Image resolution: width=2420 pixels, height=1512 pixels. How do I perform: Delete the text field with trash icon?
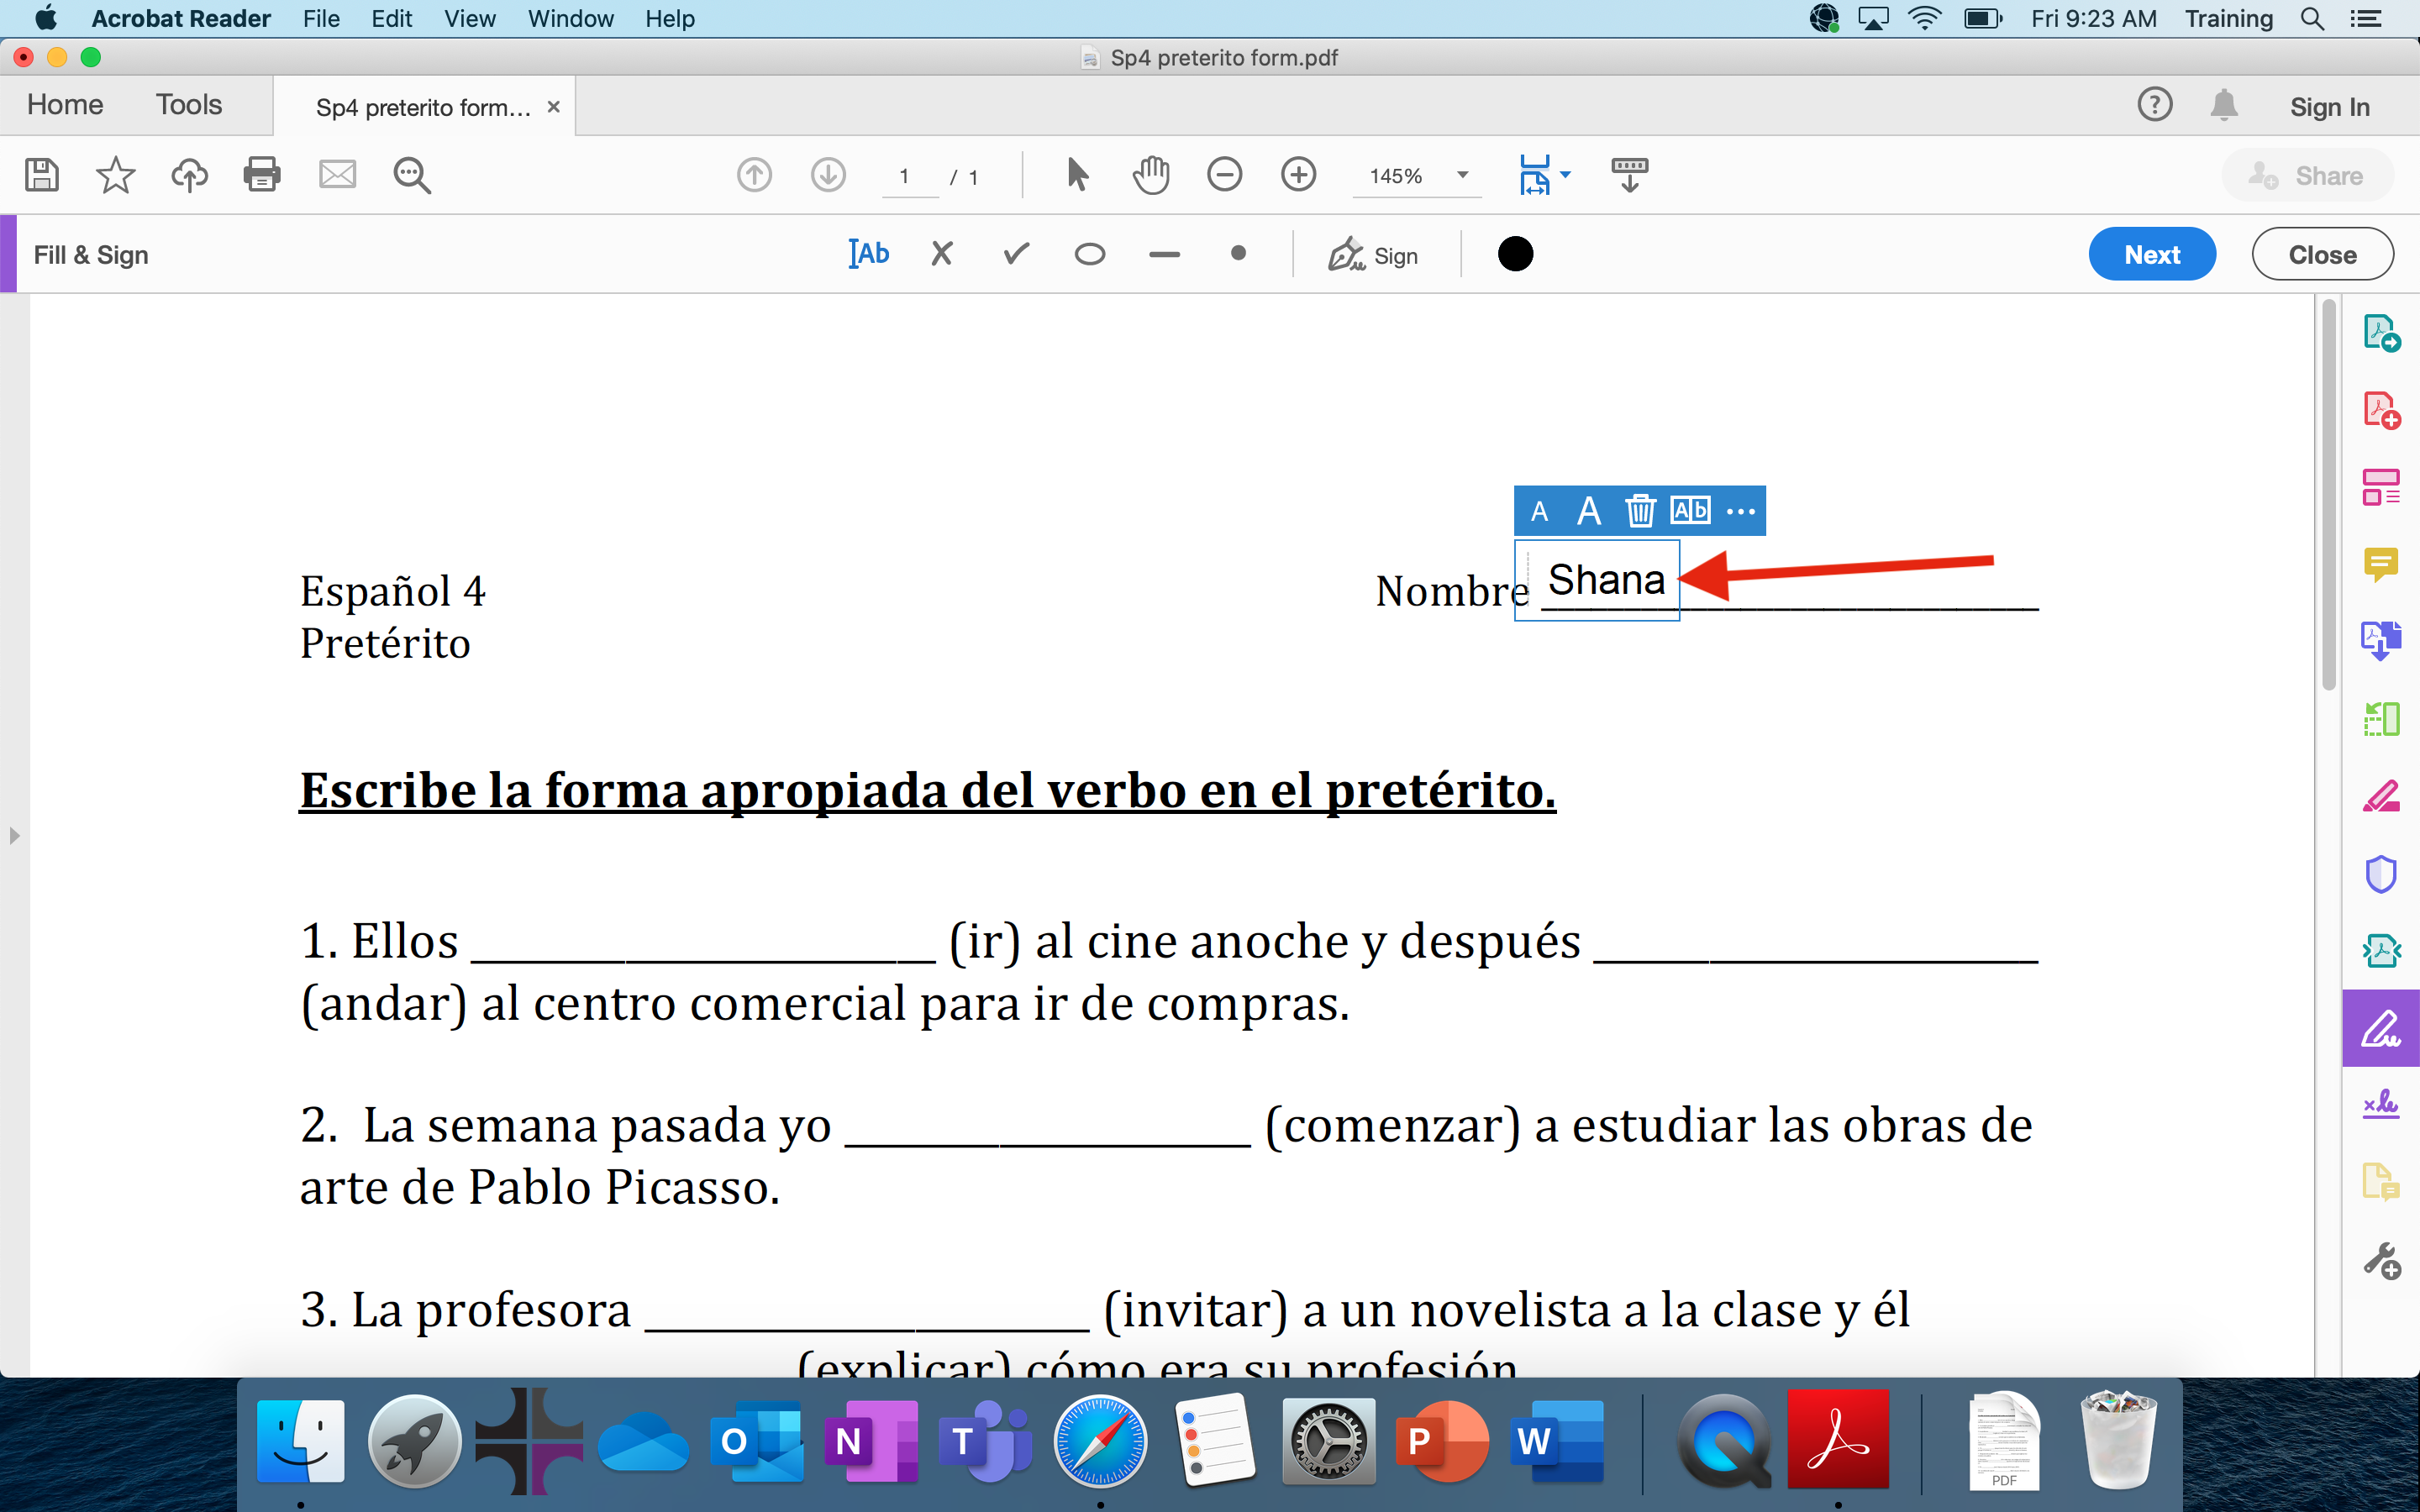tap(1640, 511)
